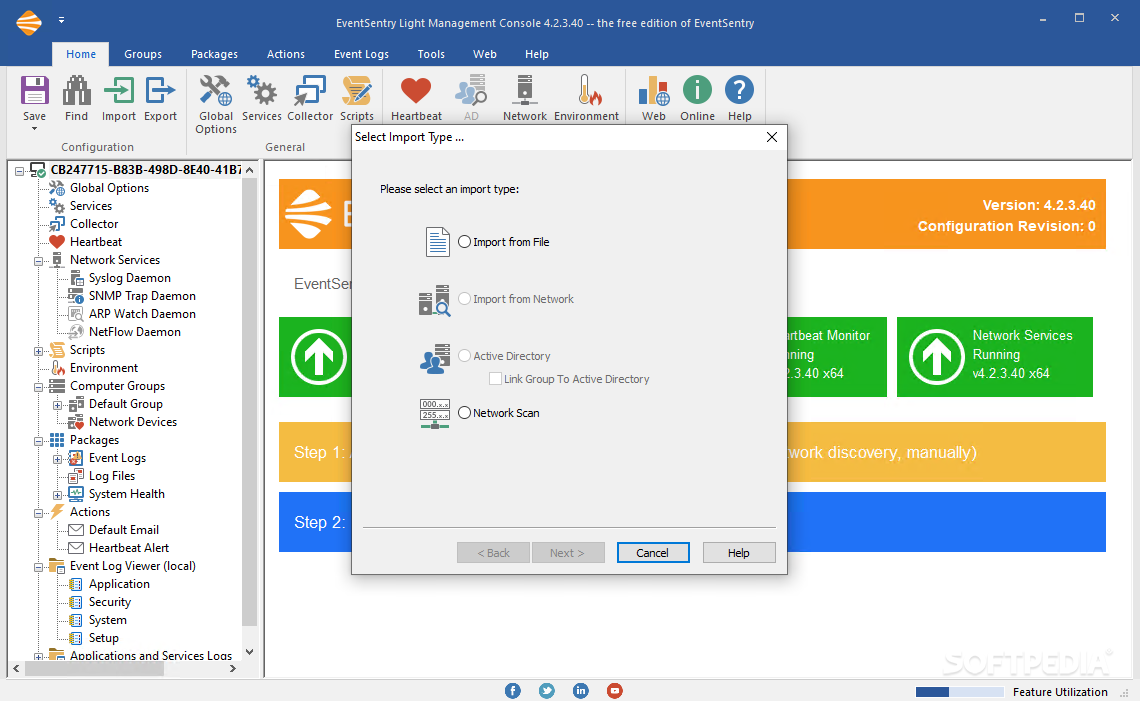Click the Save icon in the ribbon
1140x701 pixels.
(34, 91)
